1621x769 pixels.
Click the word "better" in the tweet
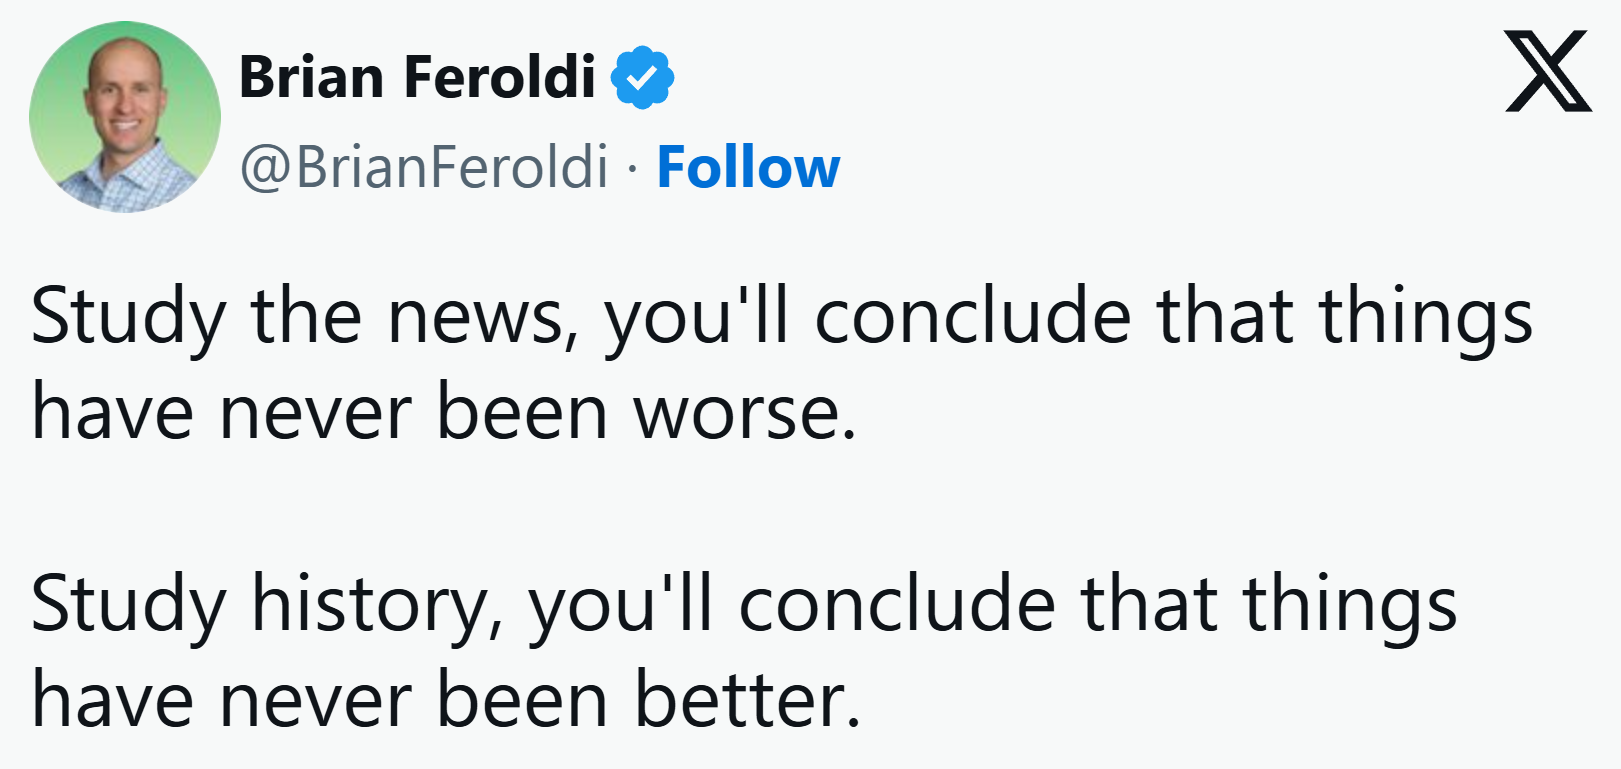(x=747, y=699)
